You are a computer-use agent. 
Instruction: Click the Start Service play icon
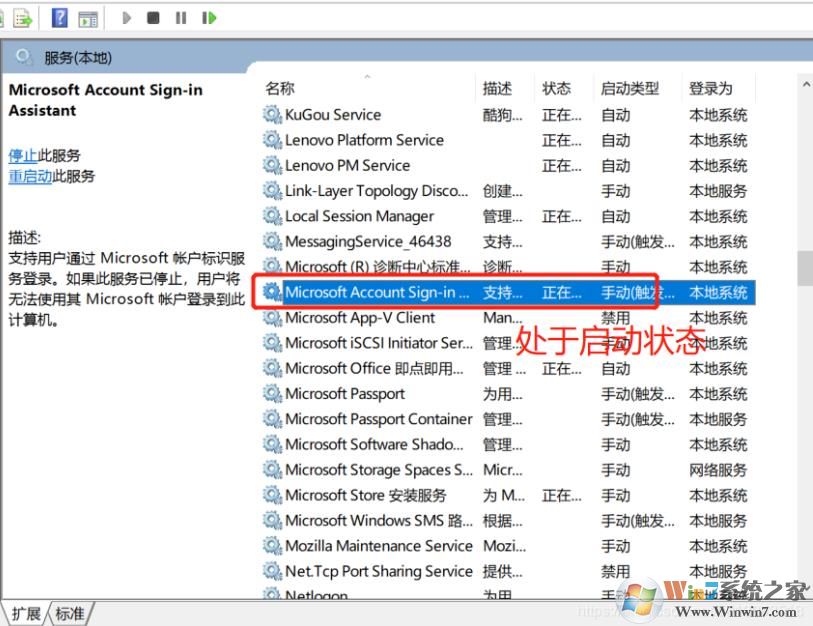126,18
